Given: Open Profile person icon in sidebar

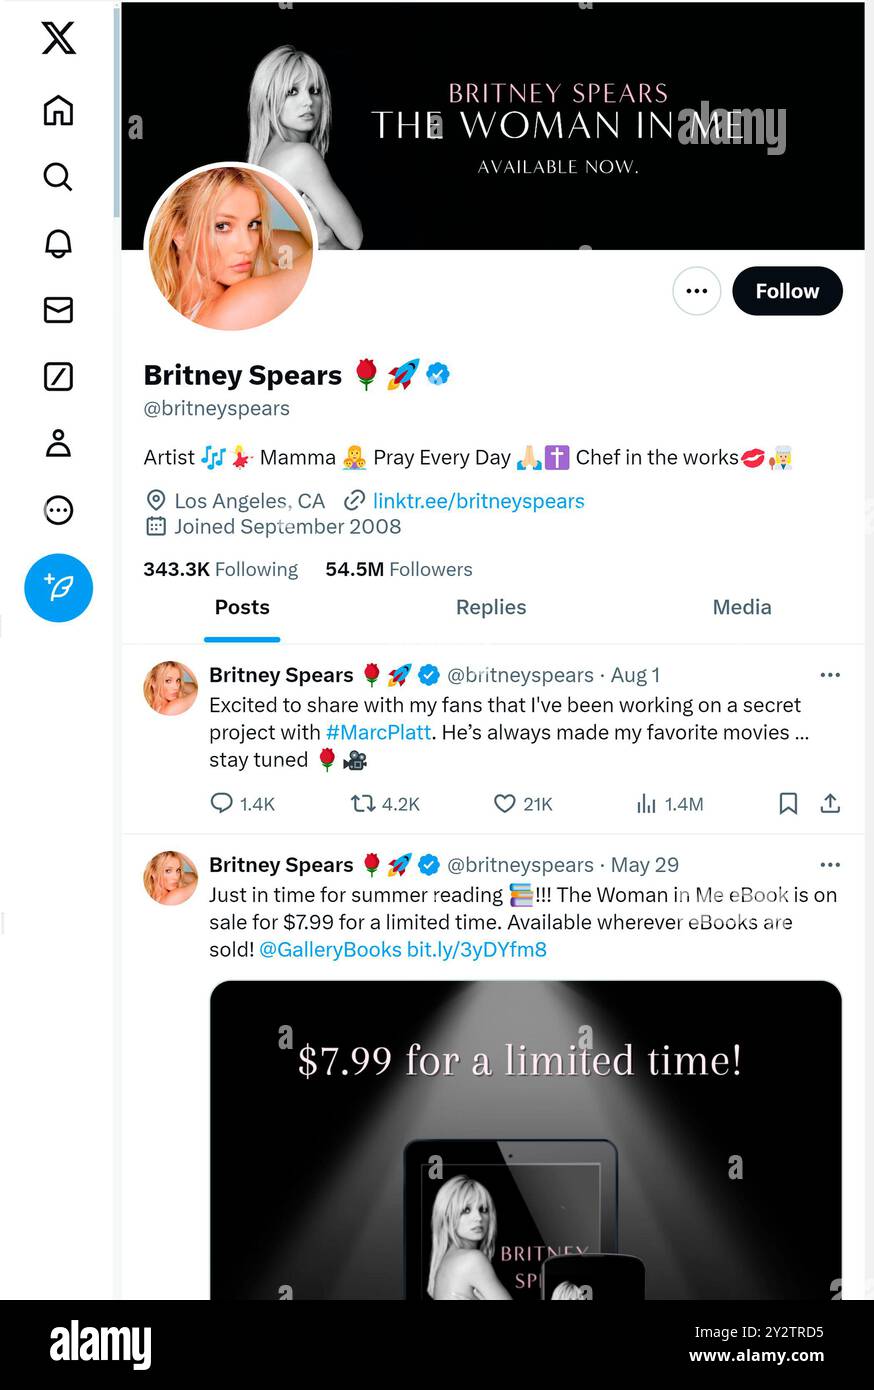Looking at the screenshot, I should coord(58,443).
